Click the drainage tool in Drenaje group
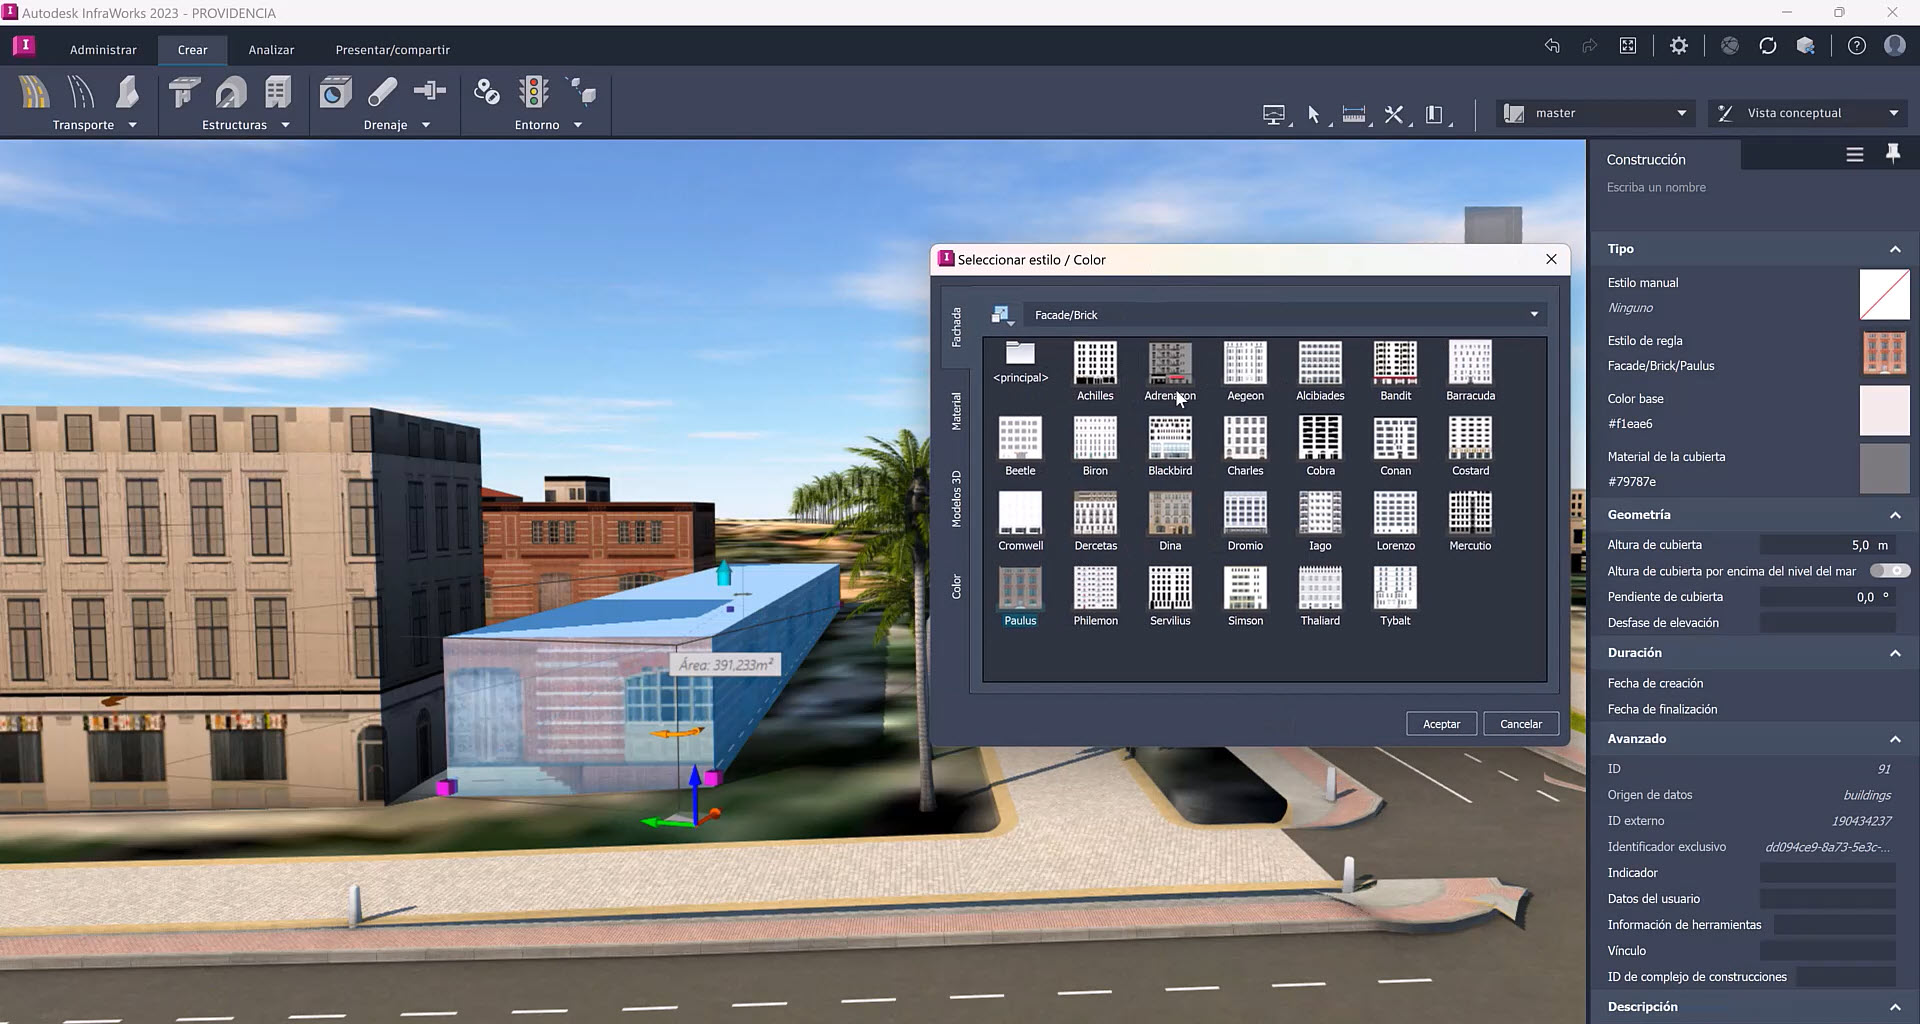The image size is (1920, 1024). point(335,92)
